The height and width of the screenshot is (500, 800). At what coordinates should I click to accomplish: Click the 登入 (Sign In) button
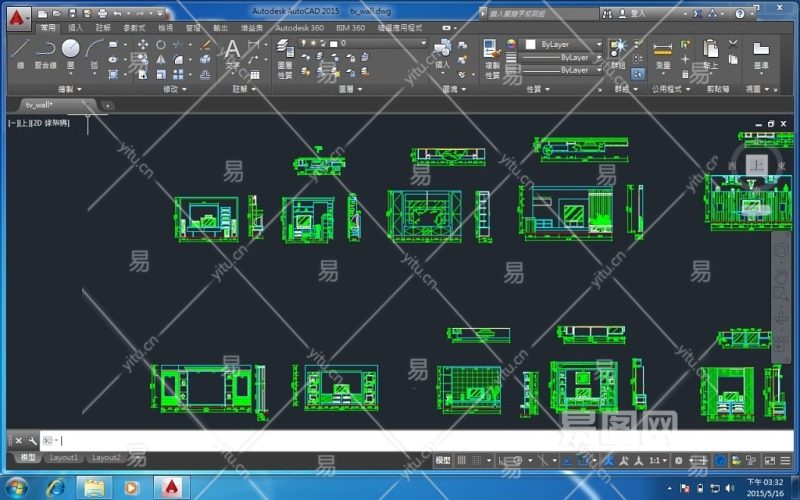point(633,14)
